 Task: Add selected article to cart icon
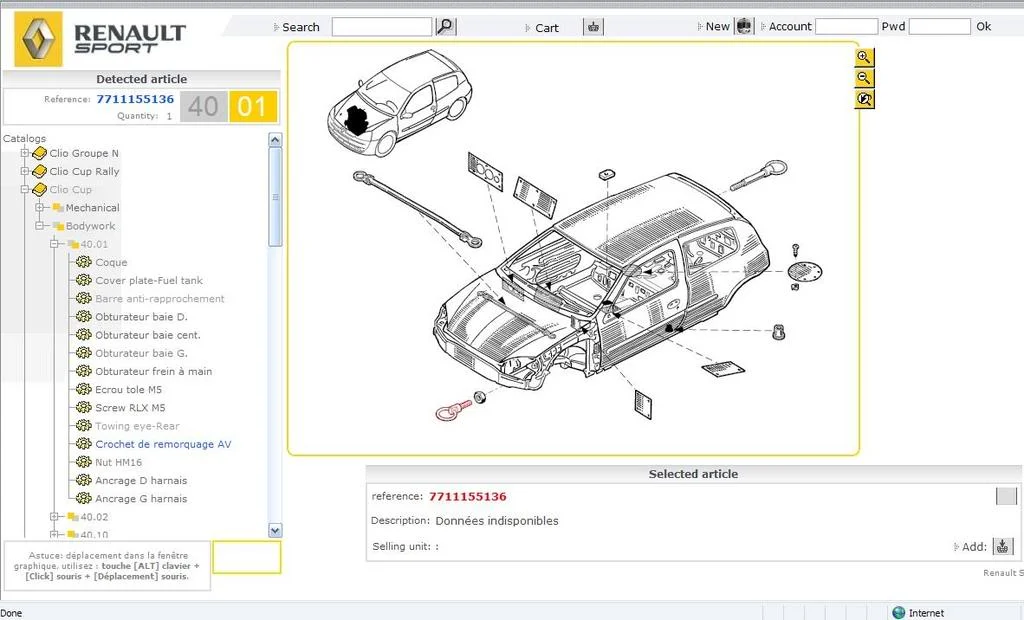pyautogui.click(x=1002, y=546)
